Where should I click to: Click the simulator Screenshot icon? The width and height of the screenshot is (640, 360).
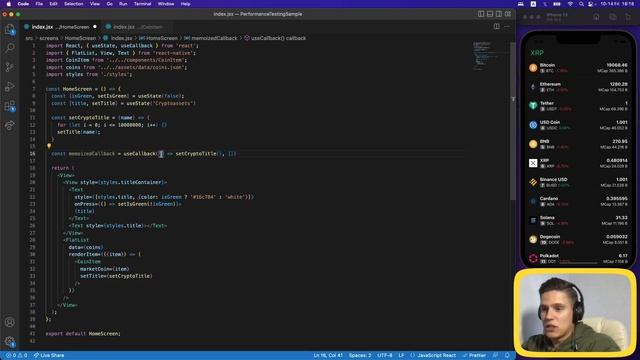[x=613, y=17]
